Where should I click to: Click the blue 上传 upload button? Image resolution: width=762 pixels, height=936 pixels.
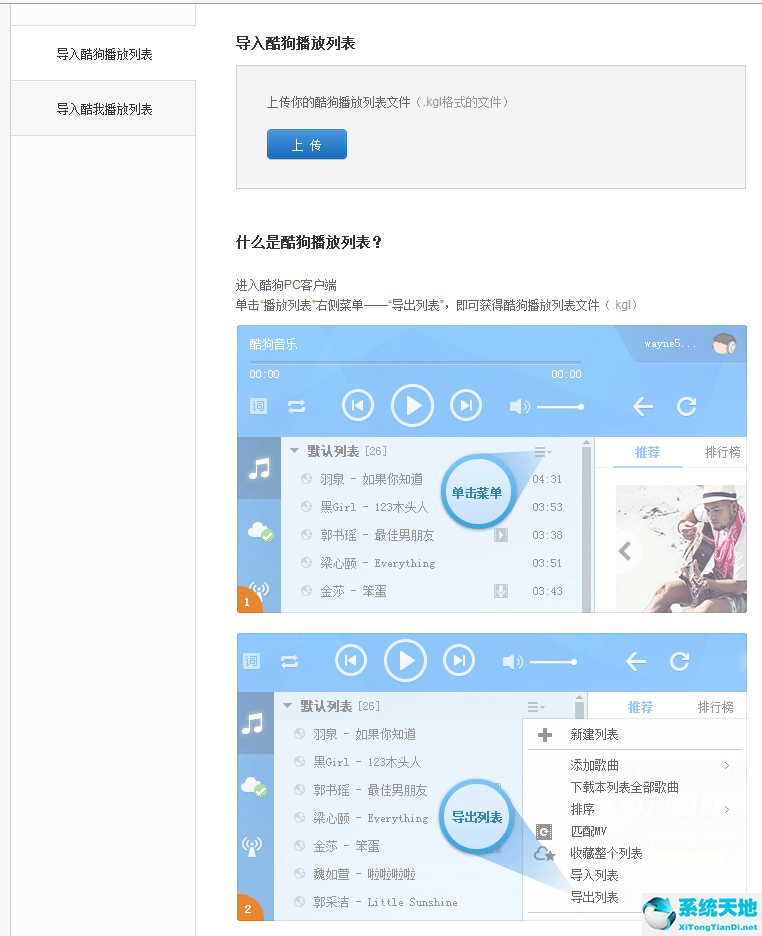pyautogui.click(x=307, y=144)
